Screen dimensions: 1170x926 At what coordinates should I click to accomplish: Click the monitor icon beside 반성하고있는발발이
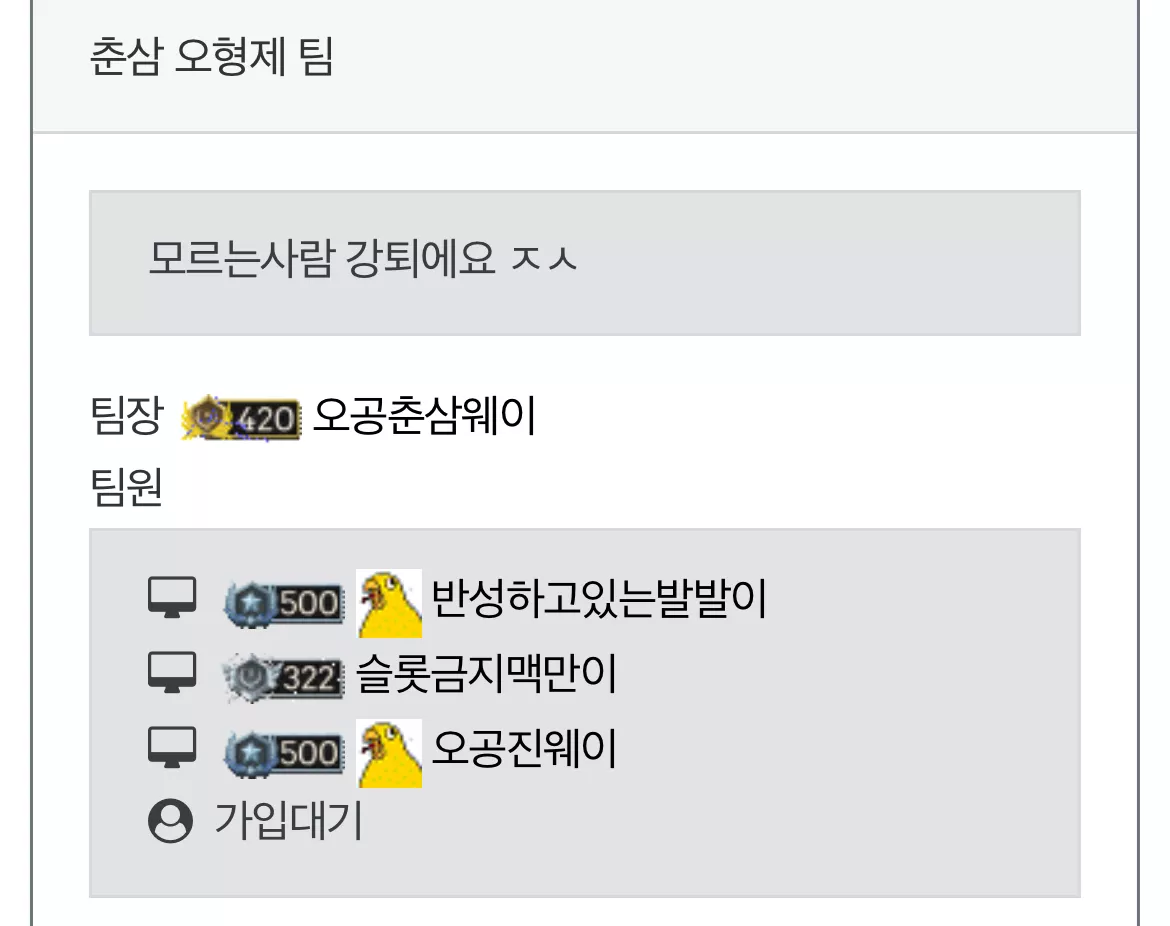click(172, 597)
